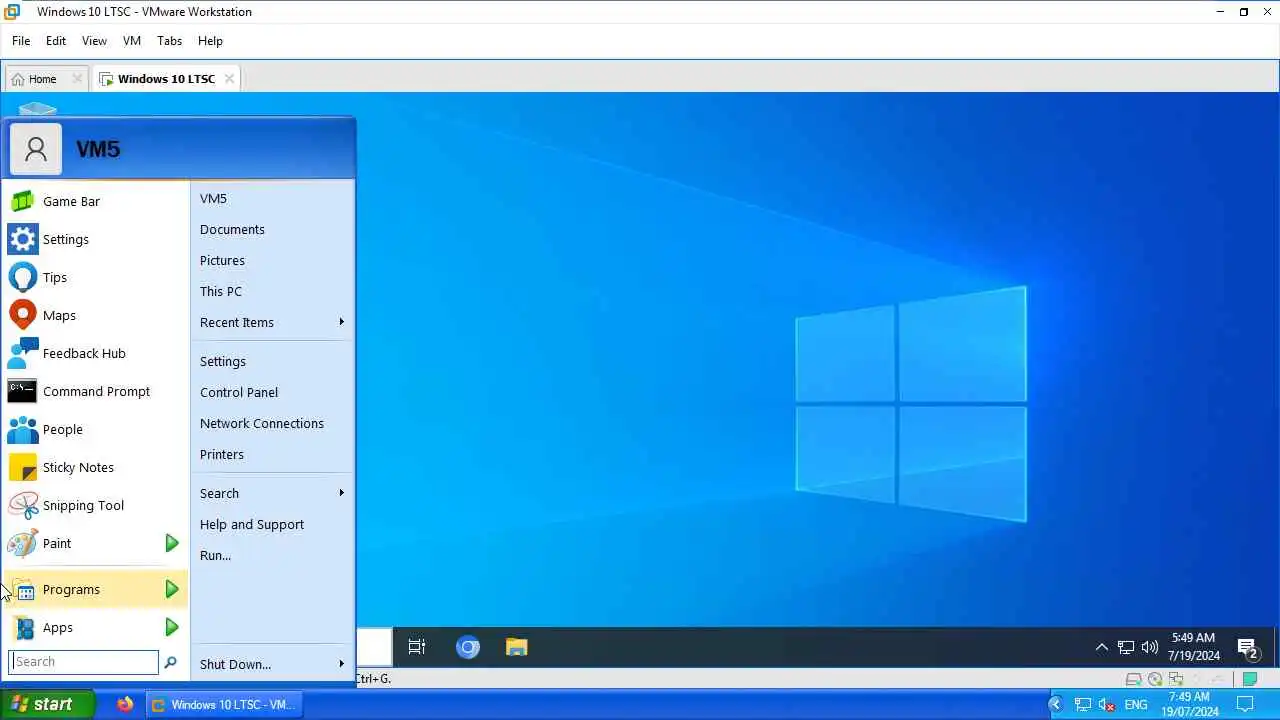This screenshot has height=720, width=1280.
Task: Open the Maps app
Action: click(96, 315)
